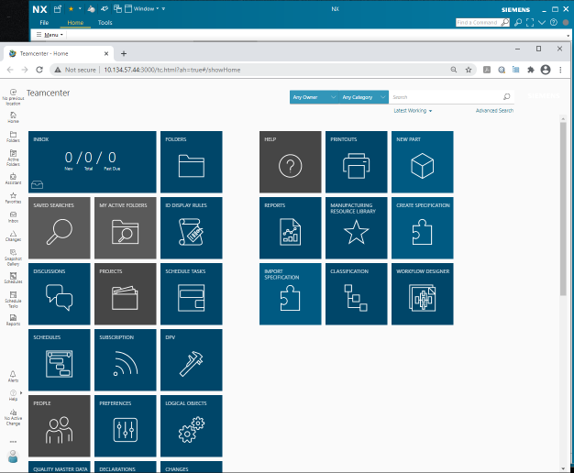Open the sidebar Help item
574x473 pixels.
tap(13, 395)
